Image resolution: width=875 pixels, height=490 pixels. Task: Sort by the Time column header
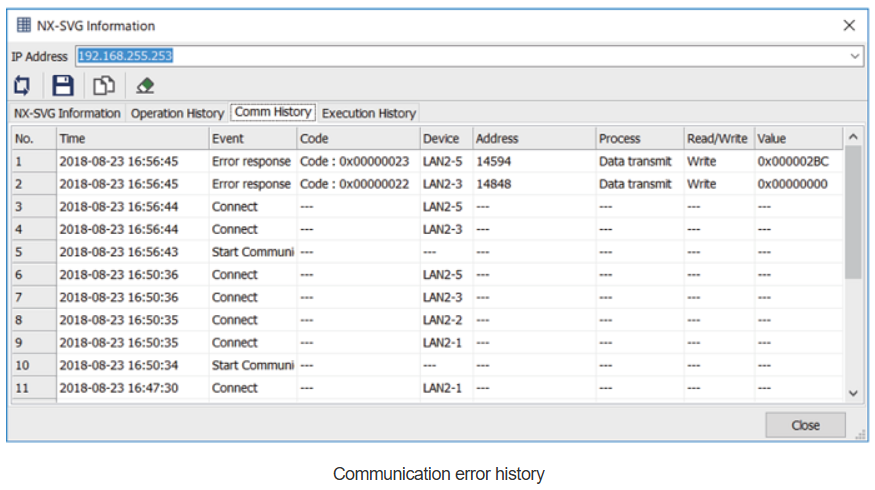tap(131, 138)
